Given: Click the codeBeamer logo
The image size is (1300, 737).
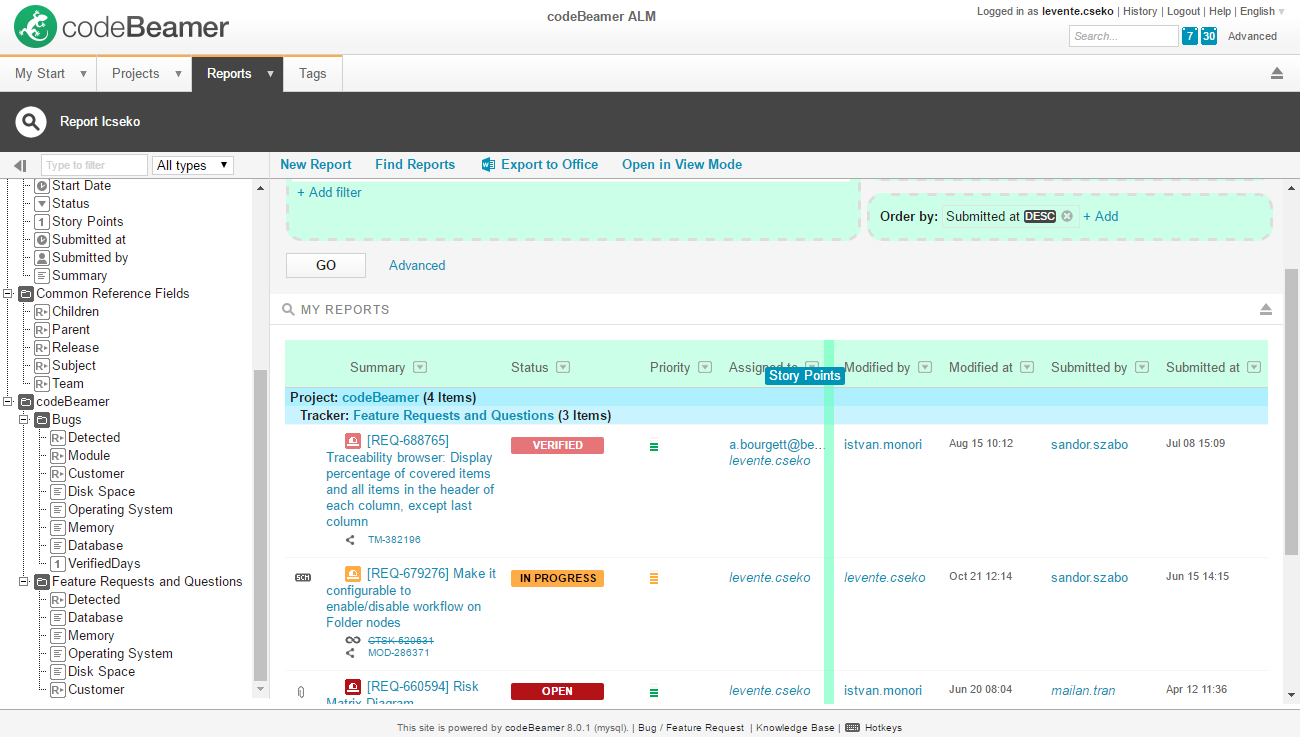Looking at the screenshot, I should [x=121, y=27].
